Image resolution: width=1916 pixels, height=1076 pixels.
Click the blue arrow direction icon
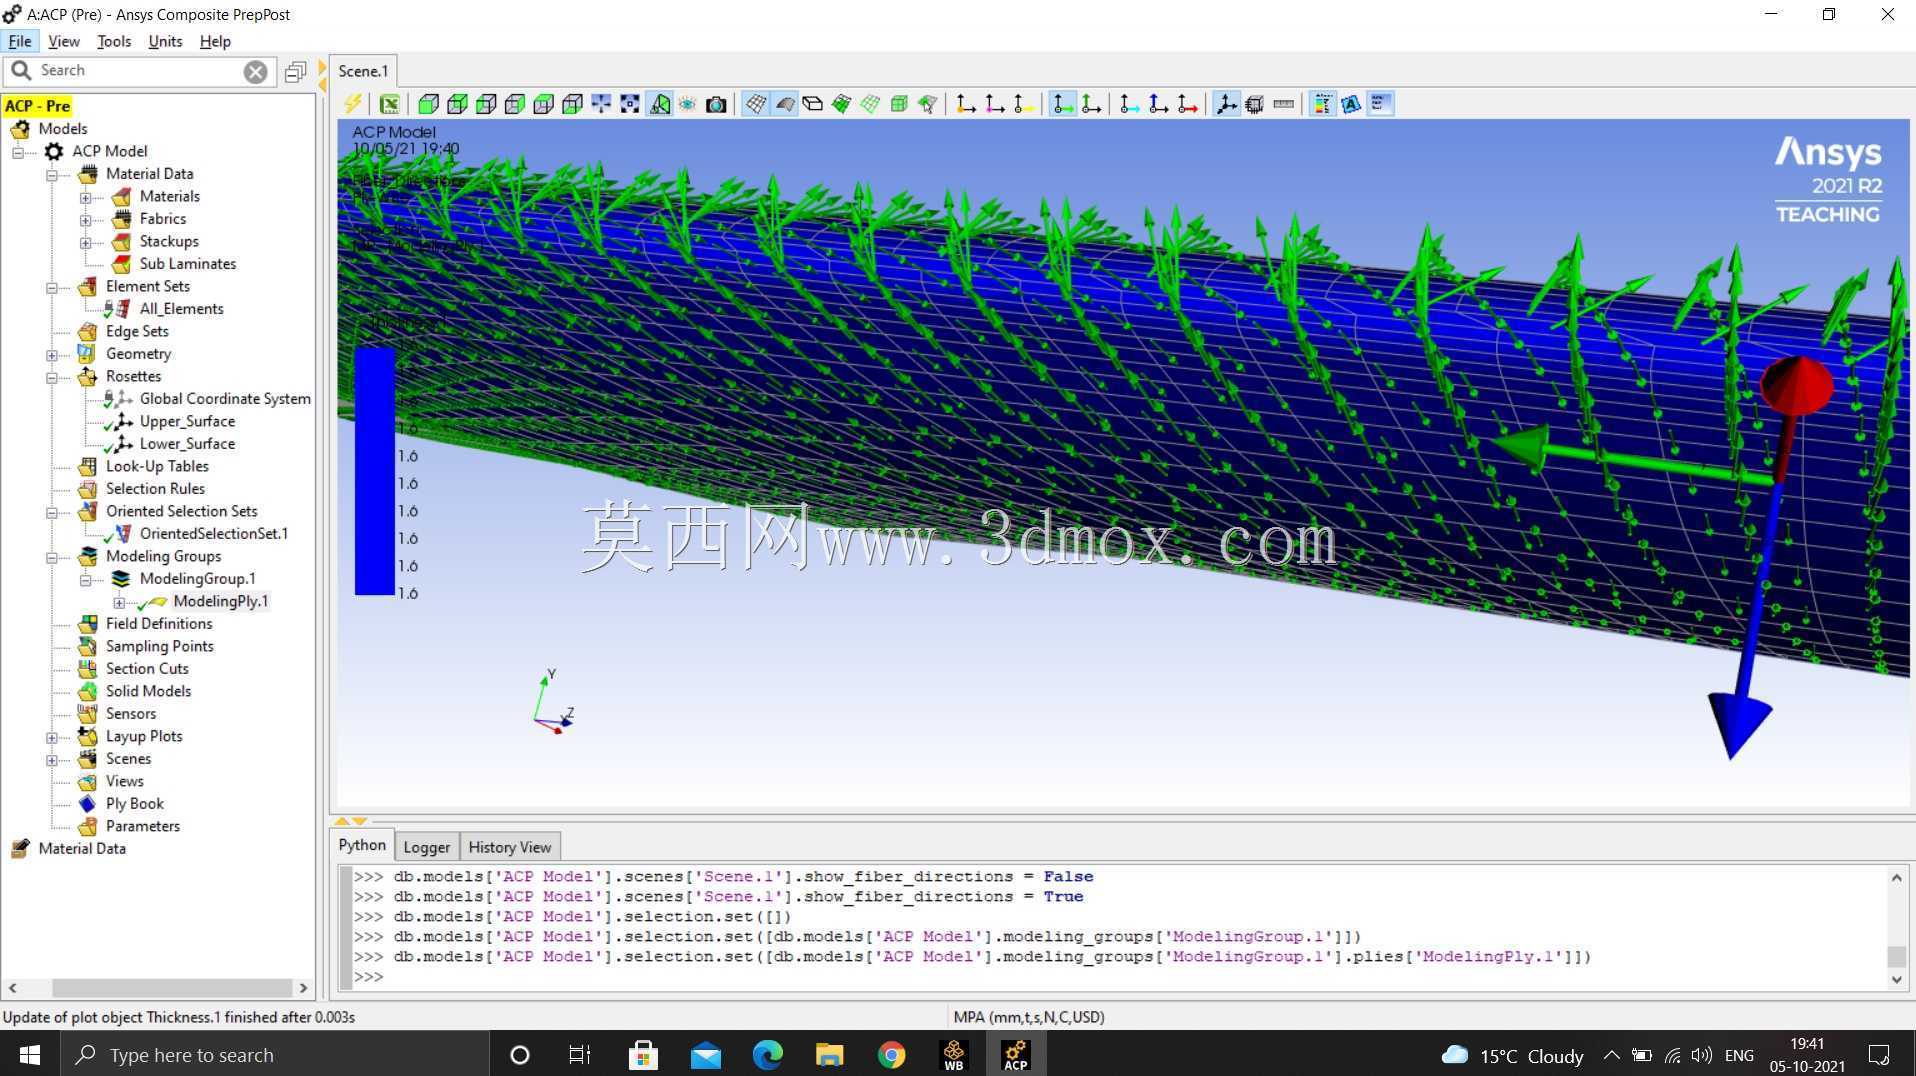point(1158,104)
